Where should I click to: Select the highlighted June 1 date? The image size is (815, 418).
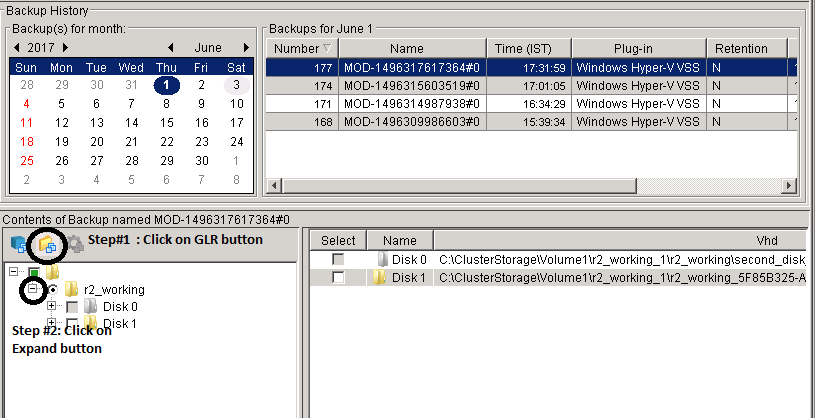[166, 85]
